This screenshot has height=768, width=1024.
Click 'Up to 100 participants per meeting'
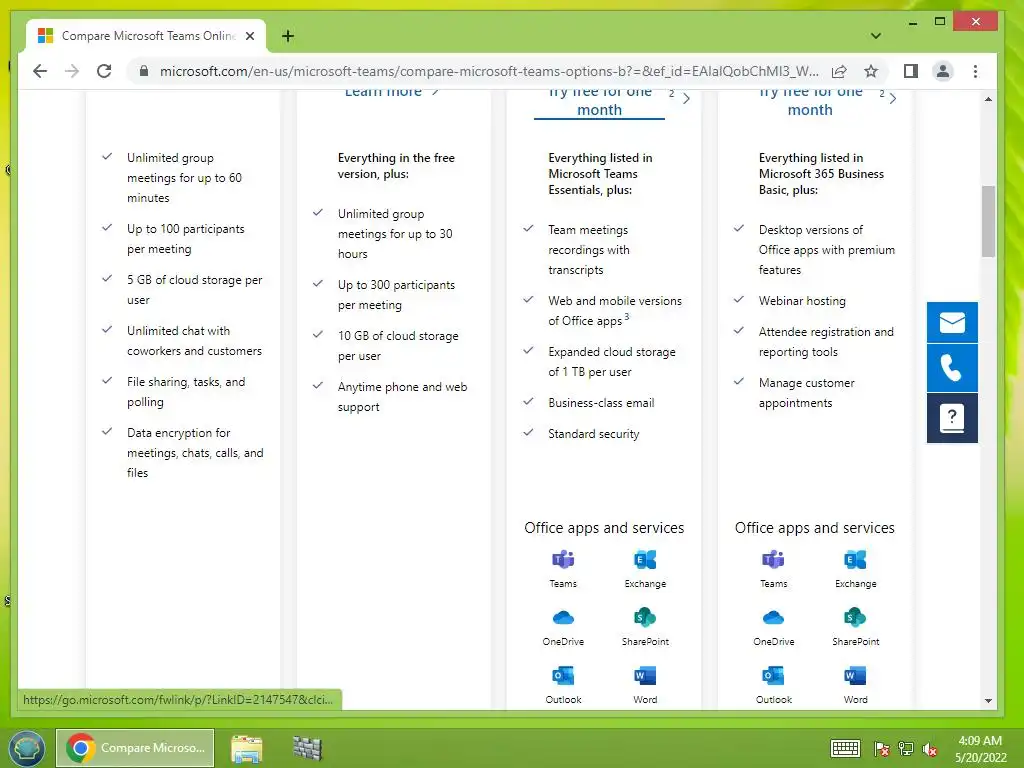185,239
